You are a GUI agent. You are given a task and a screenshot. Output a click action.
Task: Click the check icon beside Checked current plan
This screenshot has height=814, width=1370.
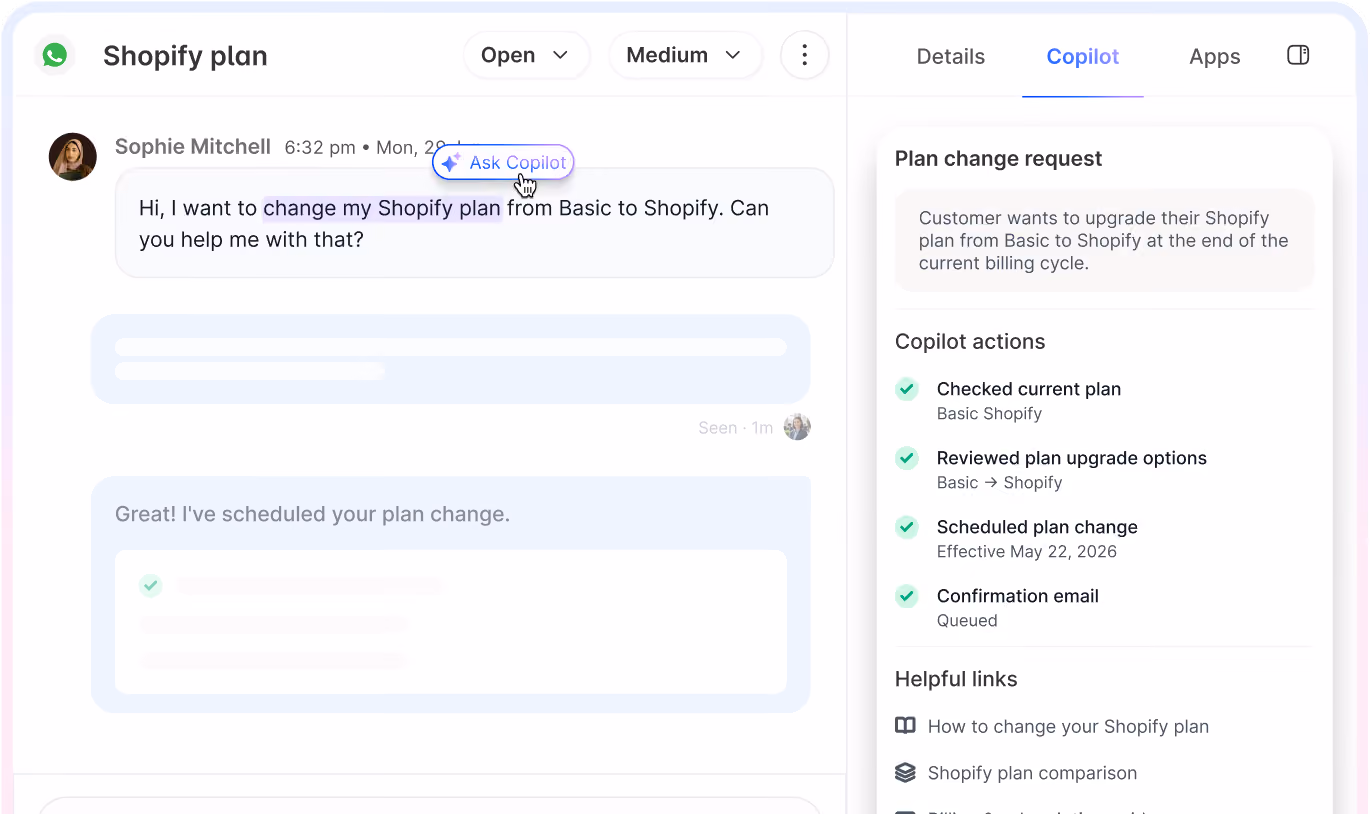[x=907, y=389]
